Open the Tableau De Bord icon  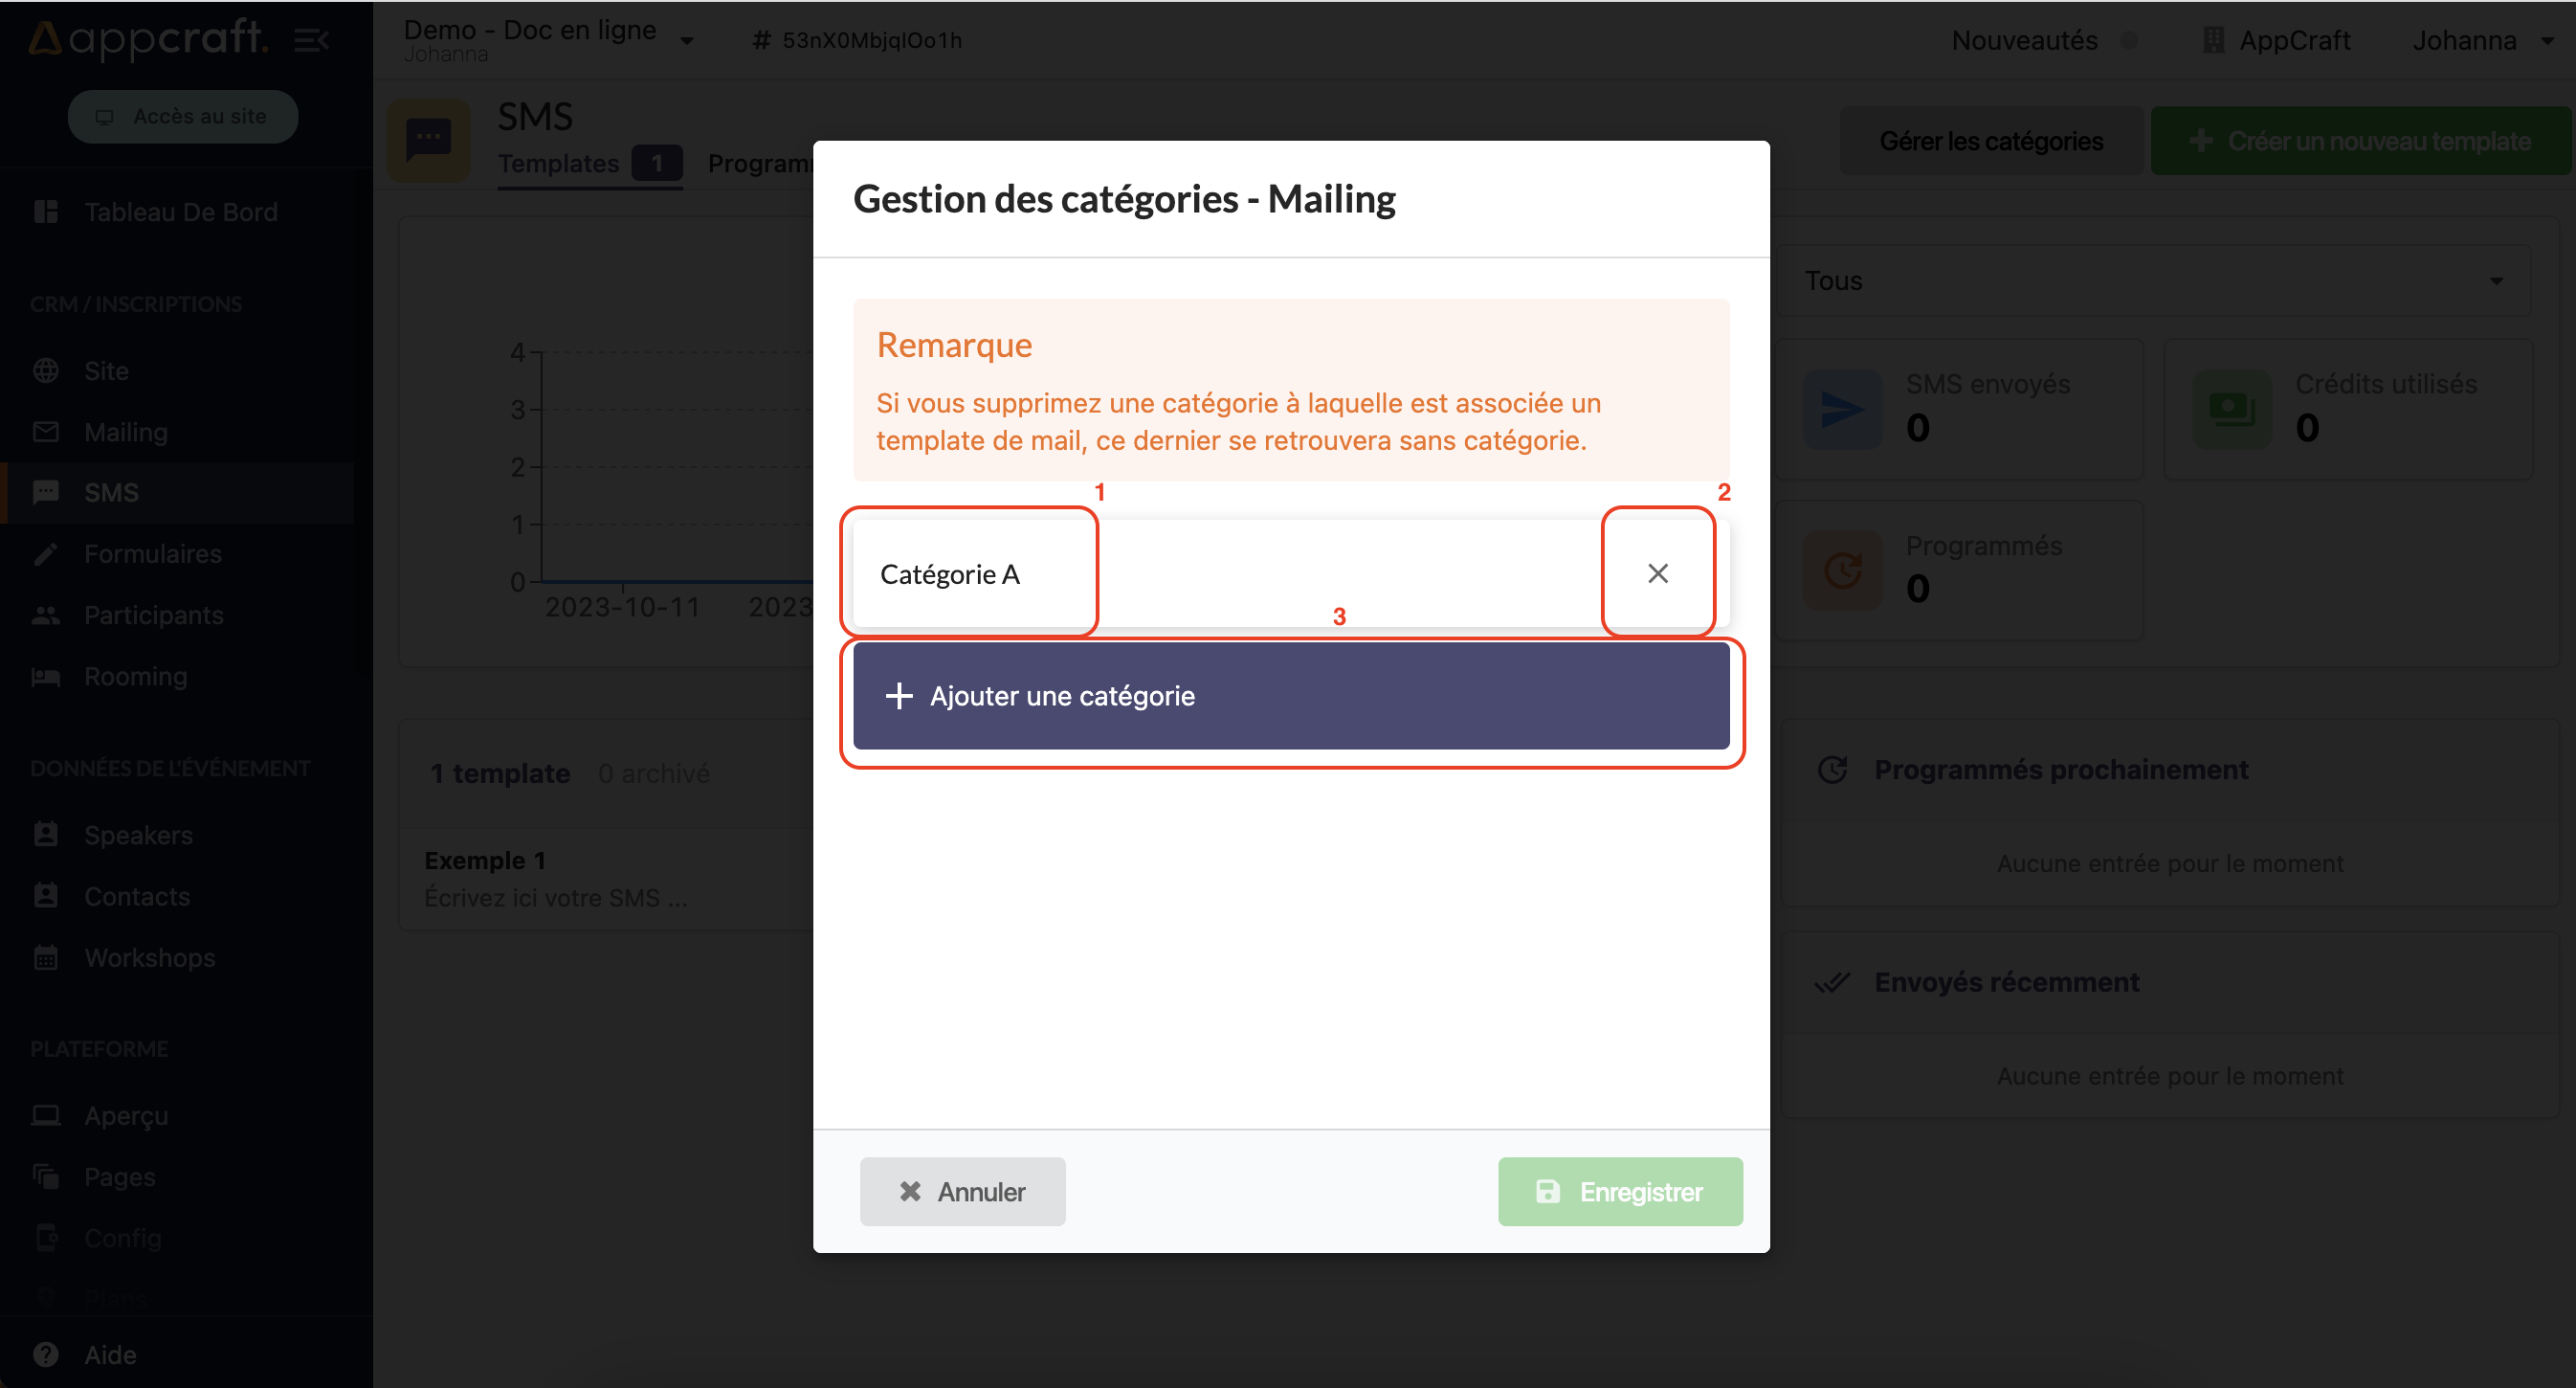pos(46,212)
